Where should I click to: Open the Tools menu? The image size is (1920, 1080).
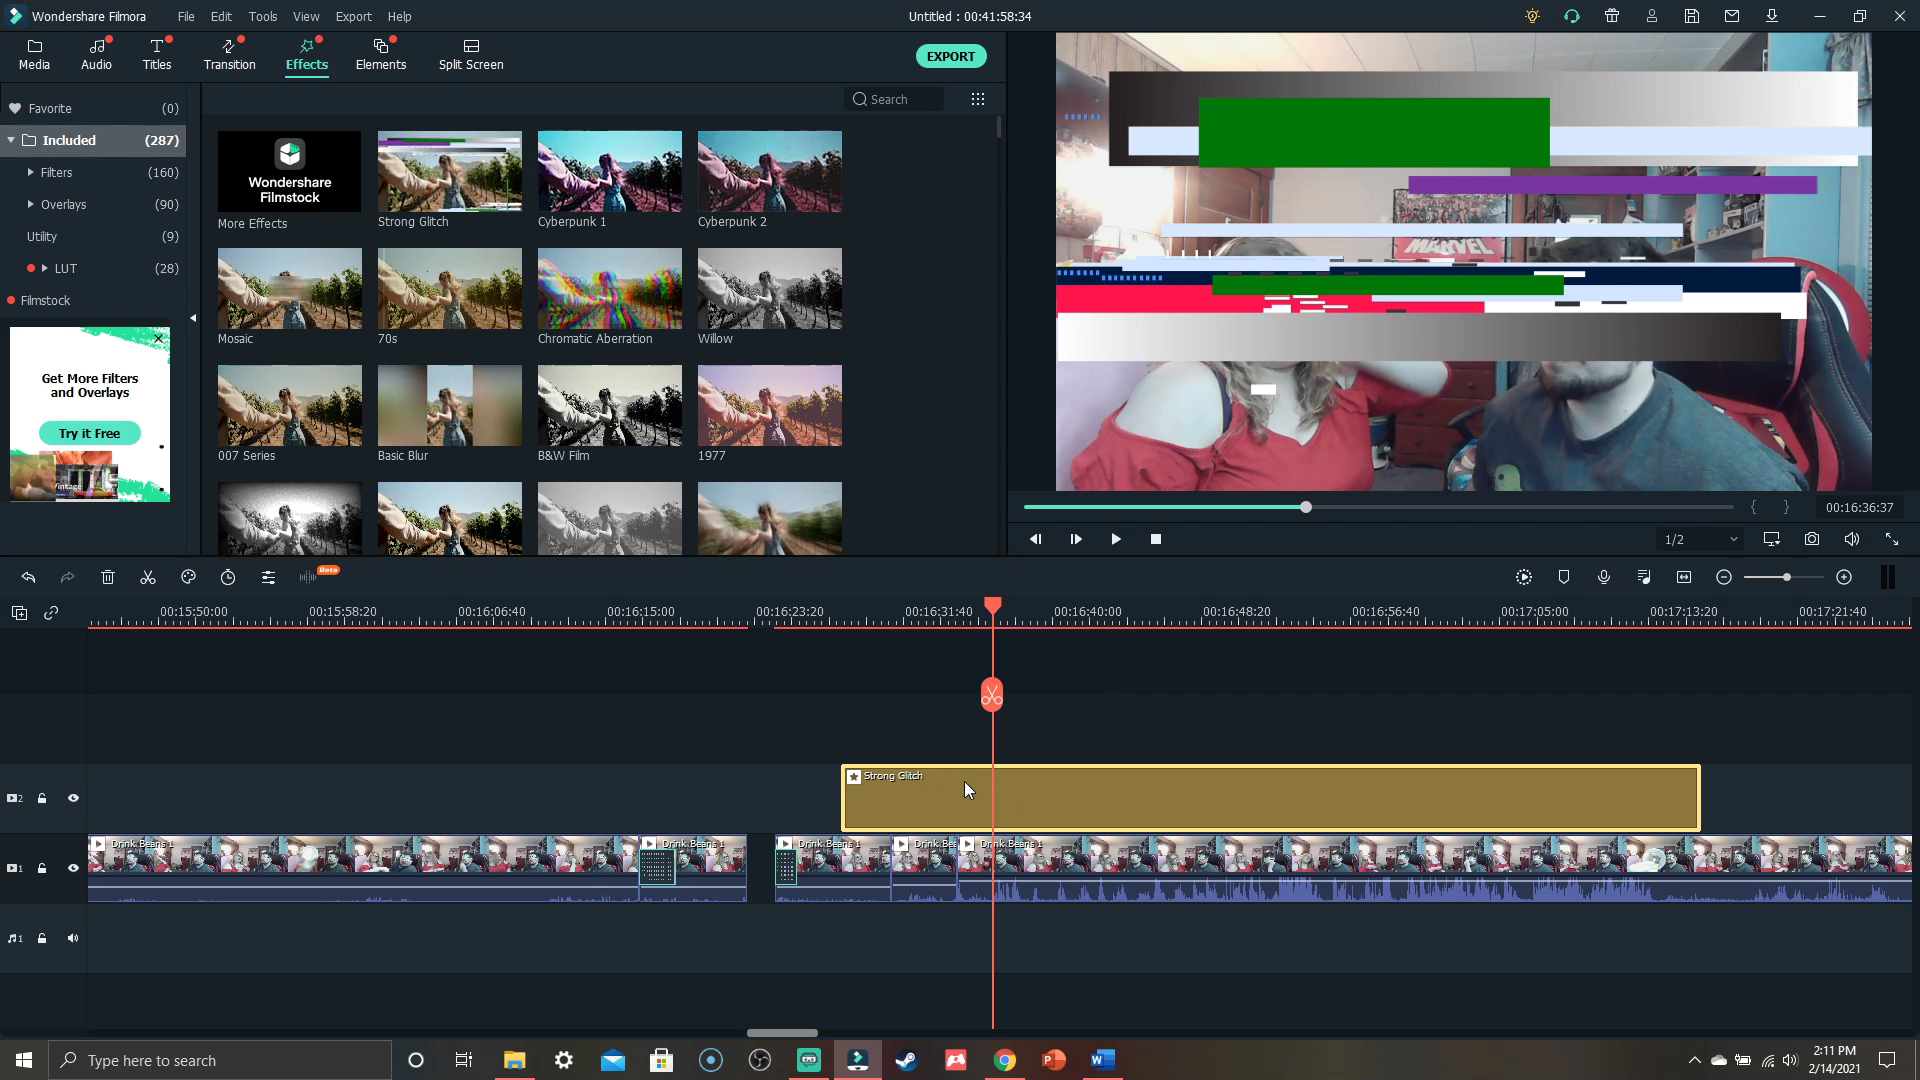pyautogui.click(x=263, y=16)
